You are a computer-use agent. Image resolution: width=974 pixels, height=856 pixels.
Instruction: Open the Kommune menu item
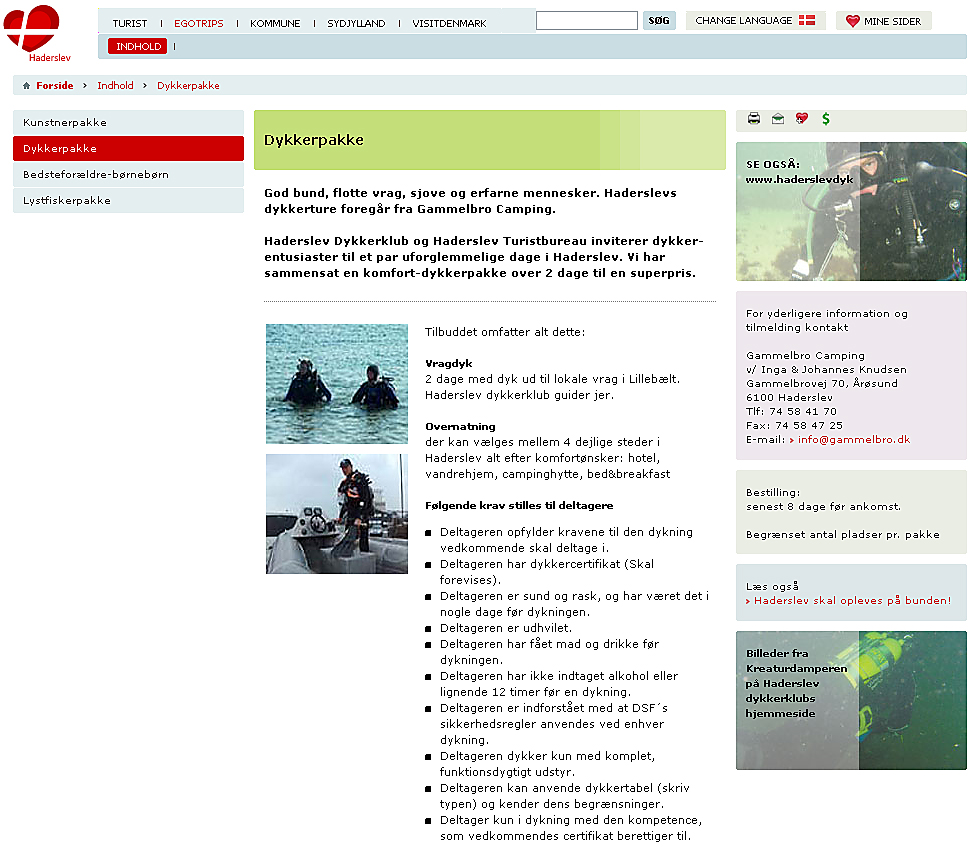tap(275, 24)
